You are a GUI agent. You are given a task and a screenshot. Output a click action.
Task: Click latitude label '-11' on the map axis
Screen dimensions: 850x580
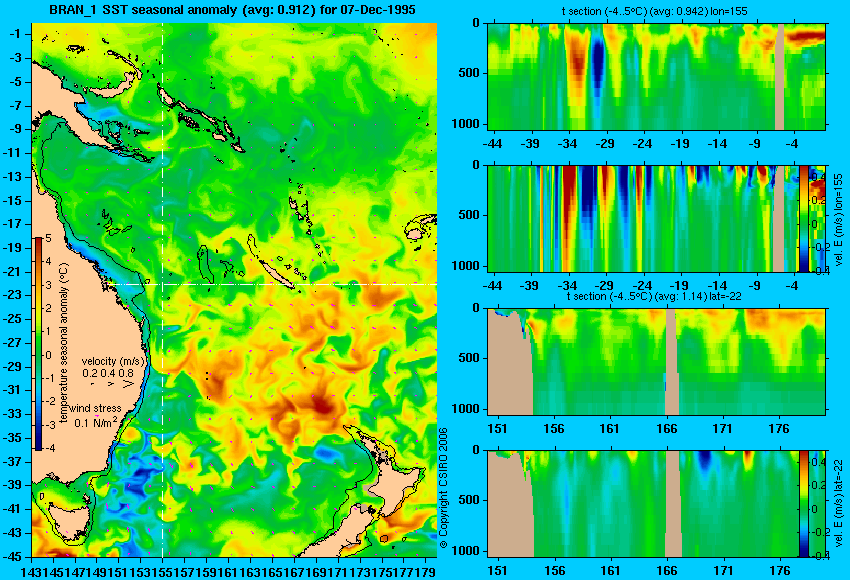(14, 153)
